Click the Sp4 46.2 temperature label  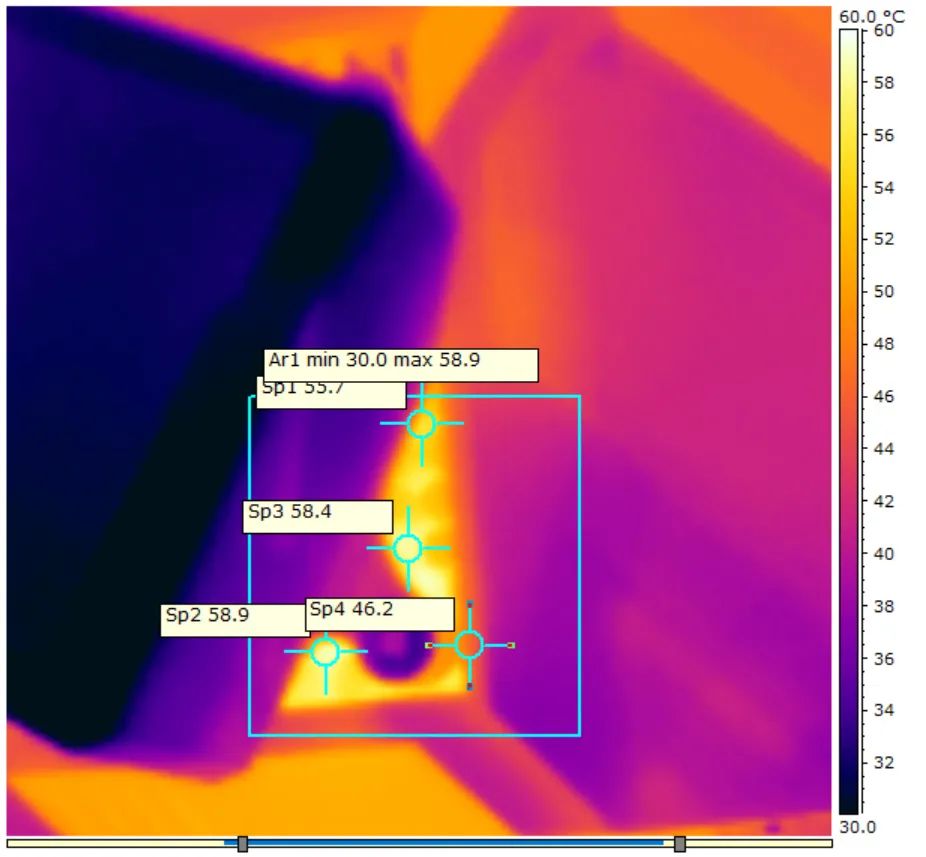pyautogui.click(x=379, y=613)
